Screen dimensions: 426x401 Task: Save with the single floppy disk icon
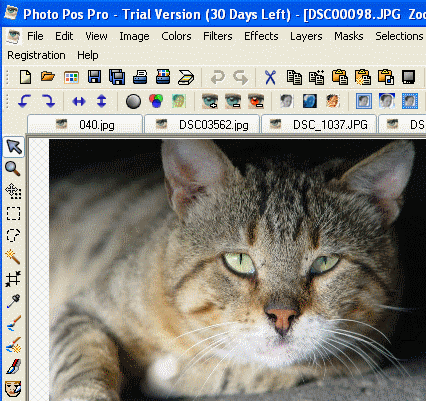tap(94, 77)
